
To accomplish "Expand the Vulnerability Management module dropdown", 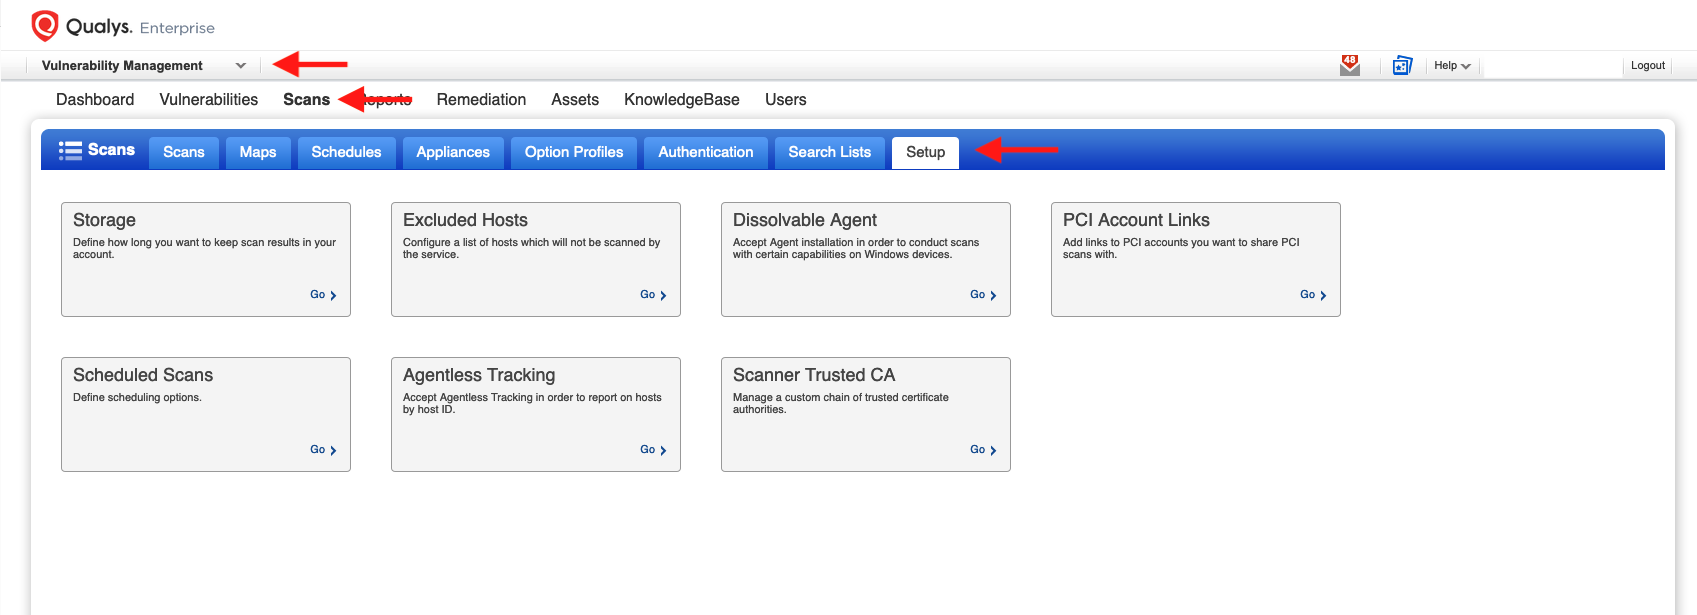I will pos(240,66).
